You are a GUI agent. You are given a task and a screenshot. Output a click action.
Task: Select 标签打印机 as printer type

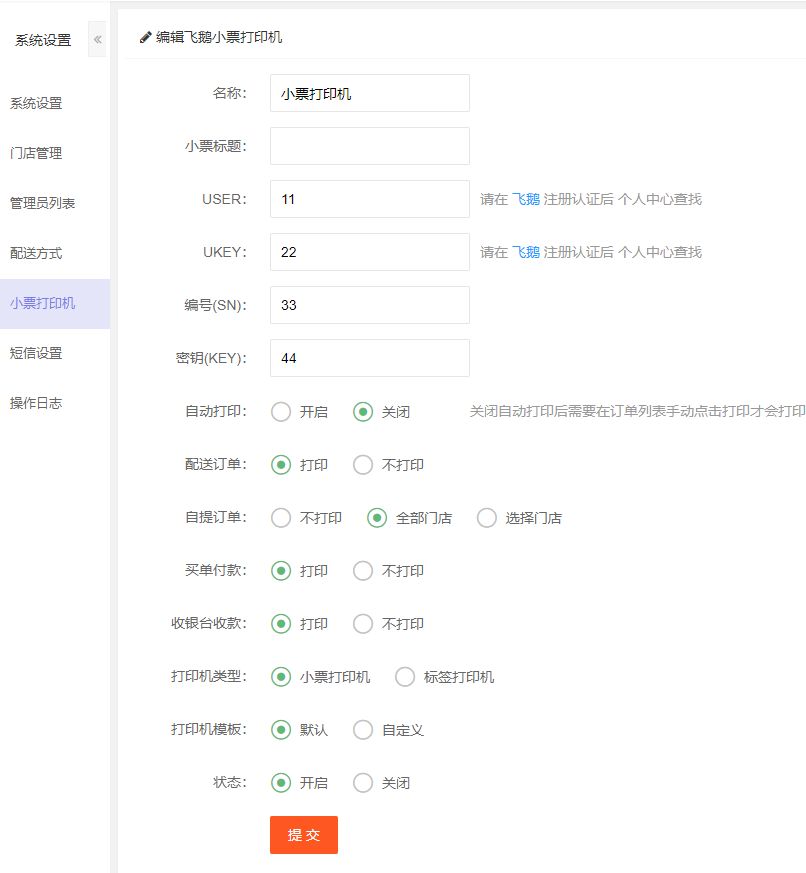(405, 677)
